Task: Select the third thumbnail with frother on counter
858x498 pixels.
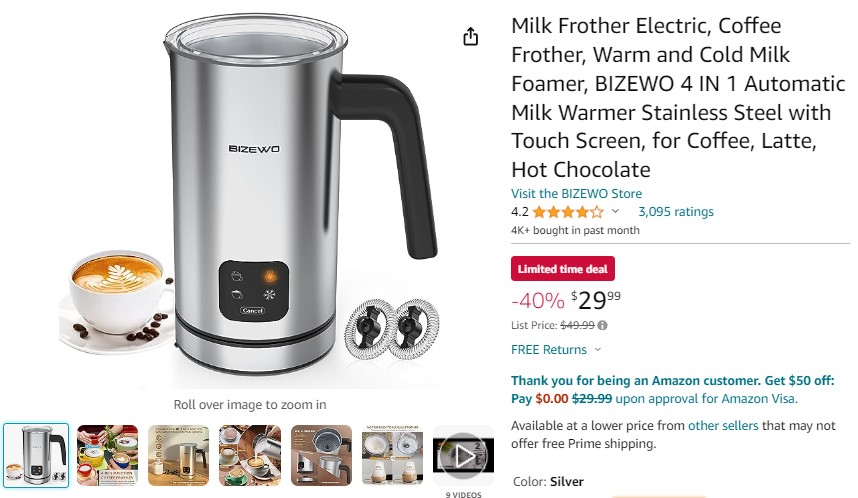Action: coord(178,455)
